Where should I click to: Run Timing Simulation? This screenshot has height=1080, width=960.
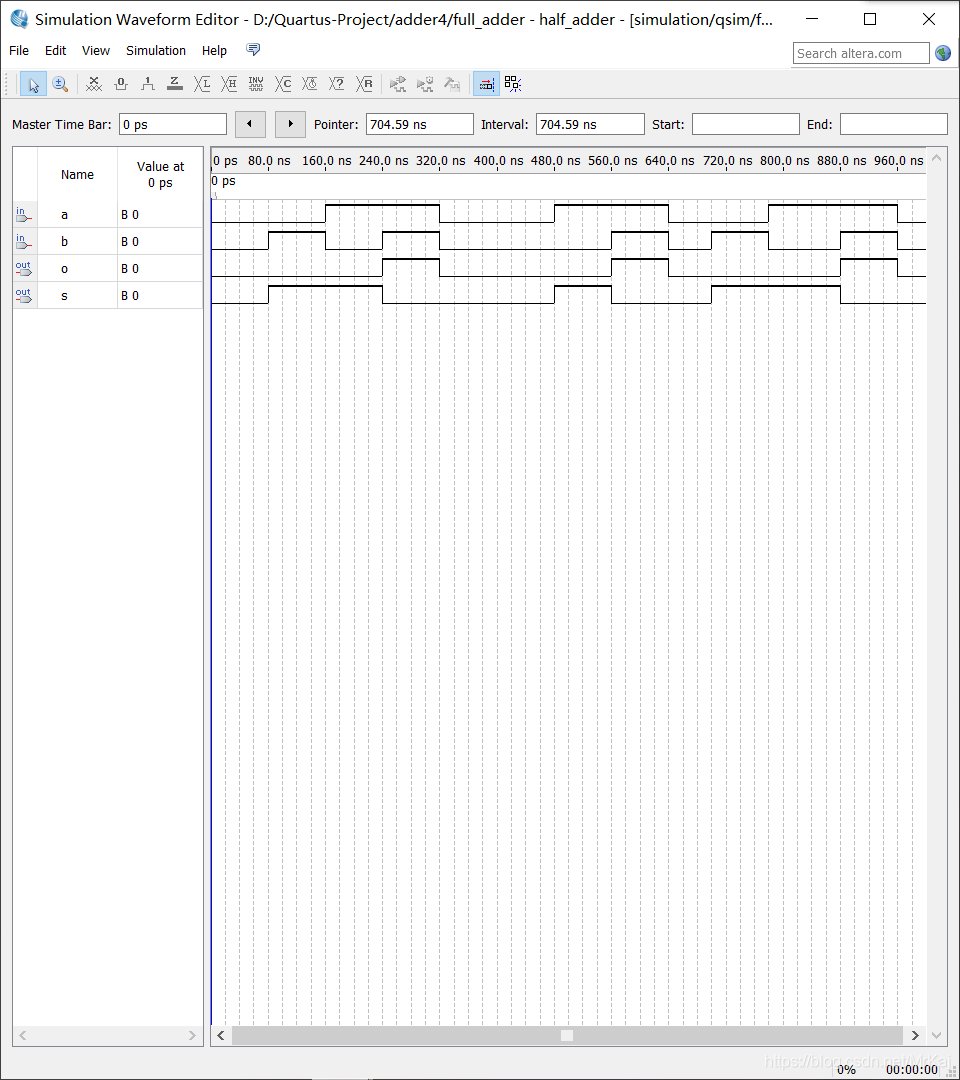425,84
